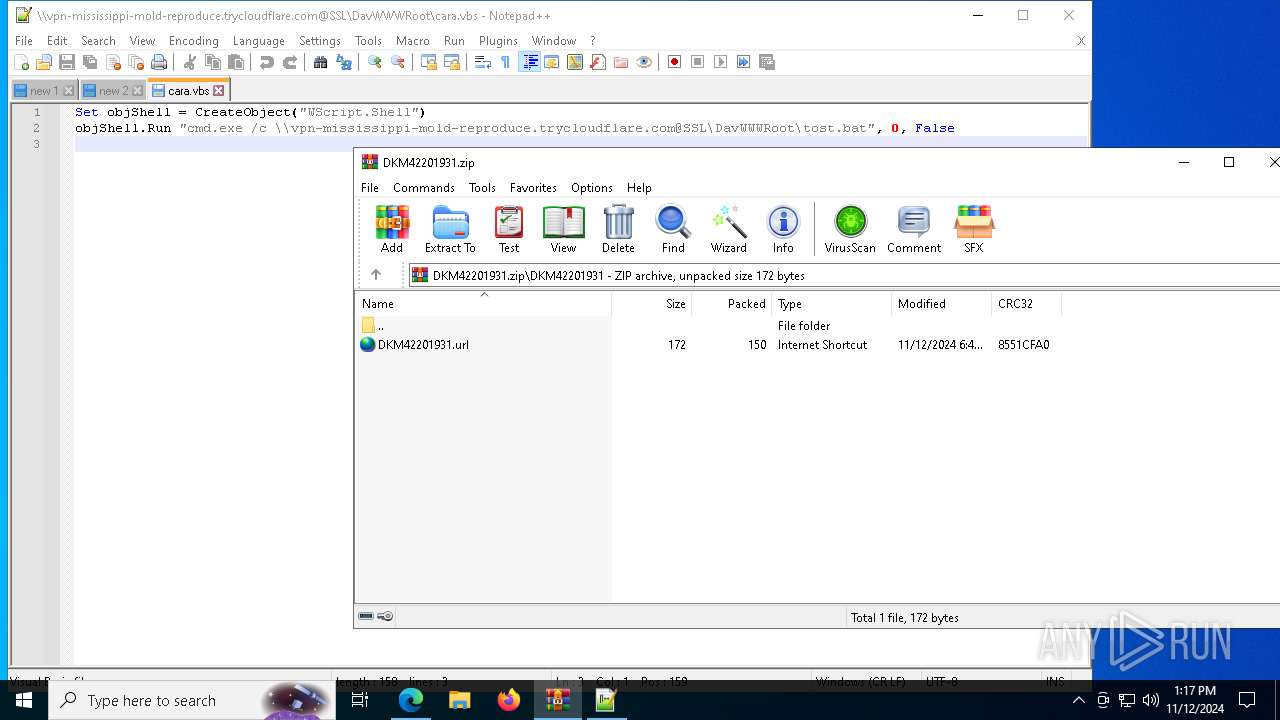Click the Comment icon in WinRAR
1280x720 pixels.
(x=914, y=229)
